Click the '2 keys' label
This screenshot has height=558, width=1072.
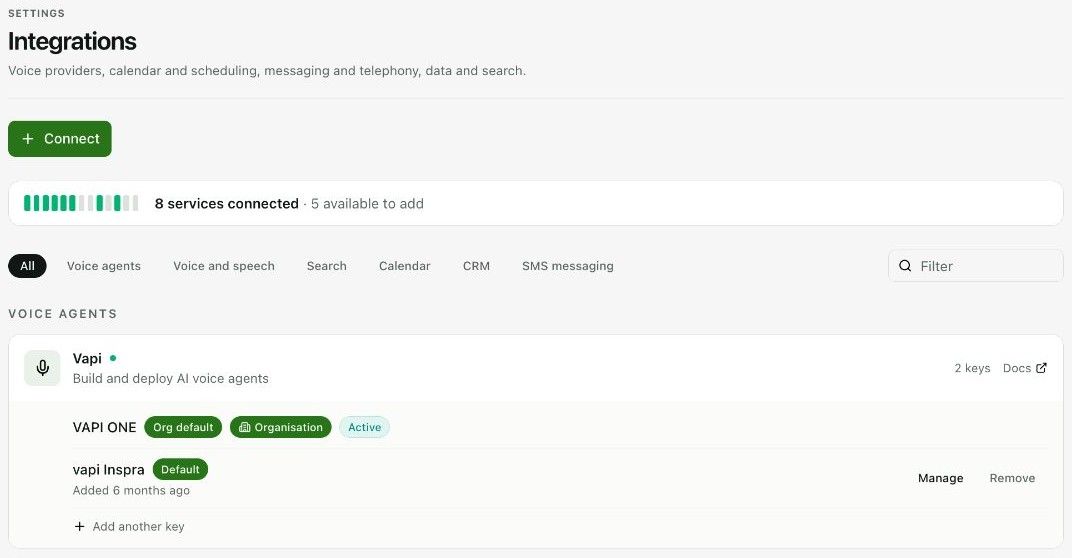[x=972, y=368]
